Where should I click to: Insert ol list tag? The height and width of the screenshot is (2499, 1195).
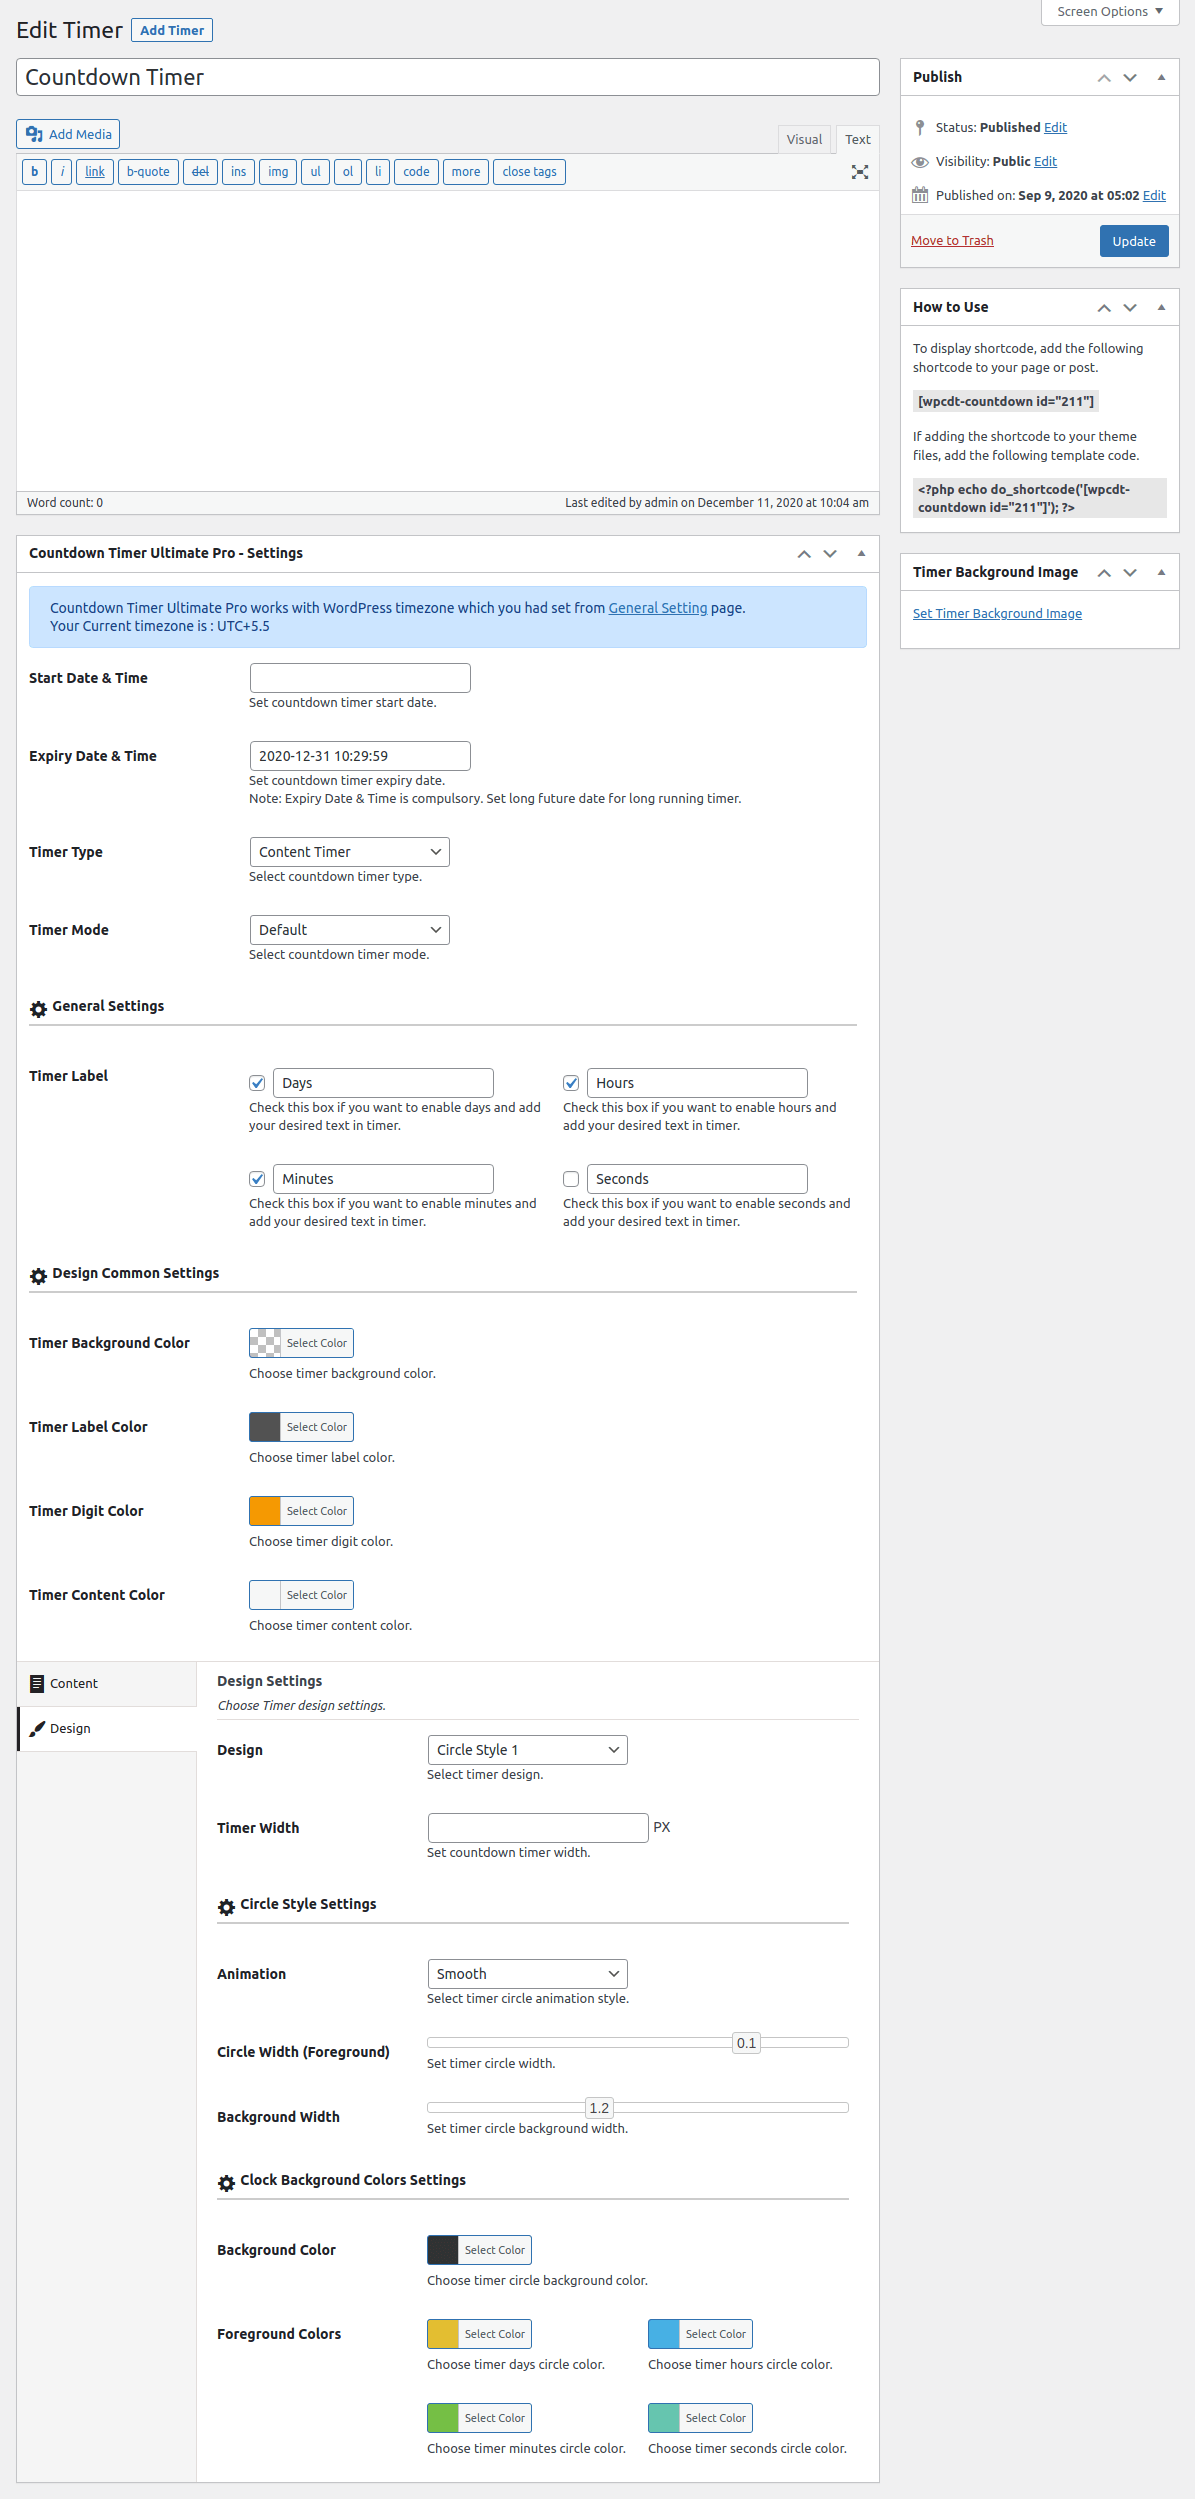[x=348, y=172]
